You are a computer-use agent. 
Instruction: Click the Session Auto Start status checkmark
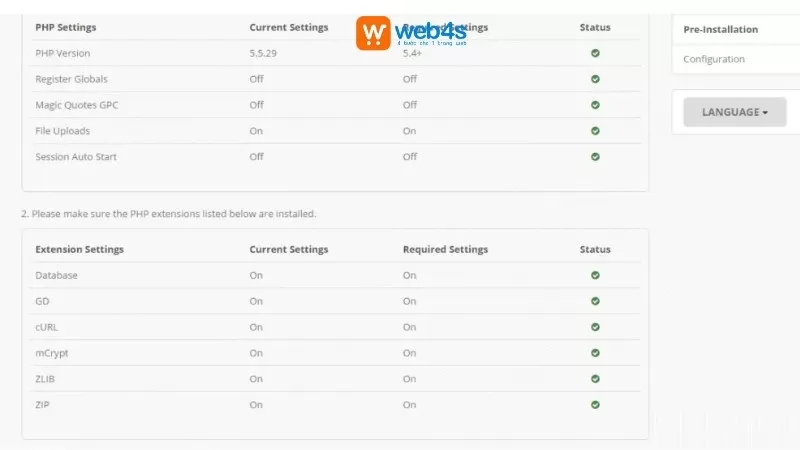click(595, 157)
